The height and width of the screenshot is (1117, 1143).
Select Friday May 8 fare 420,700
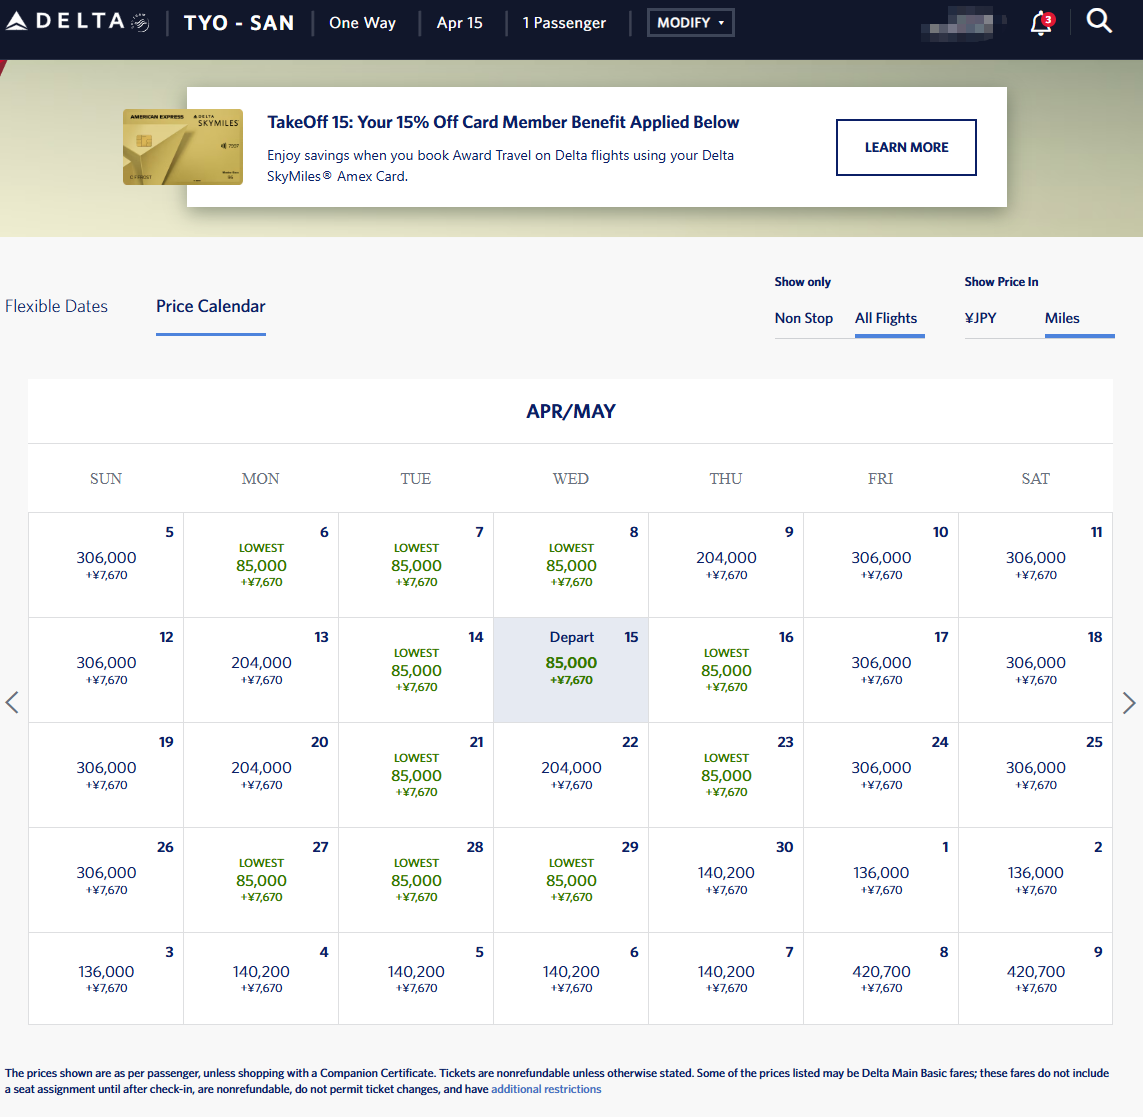coord(881,978)
